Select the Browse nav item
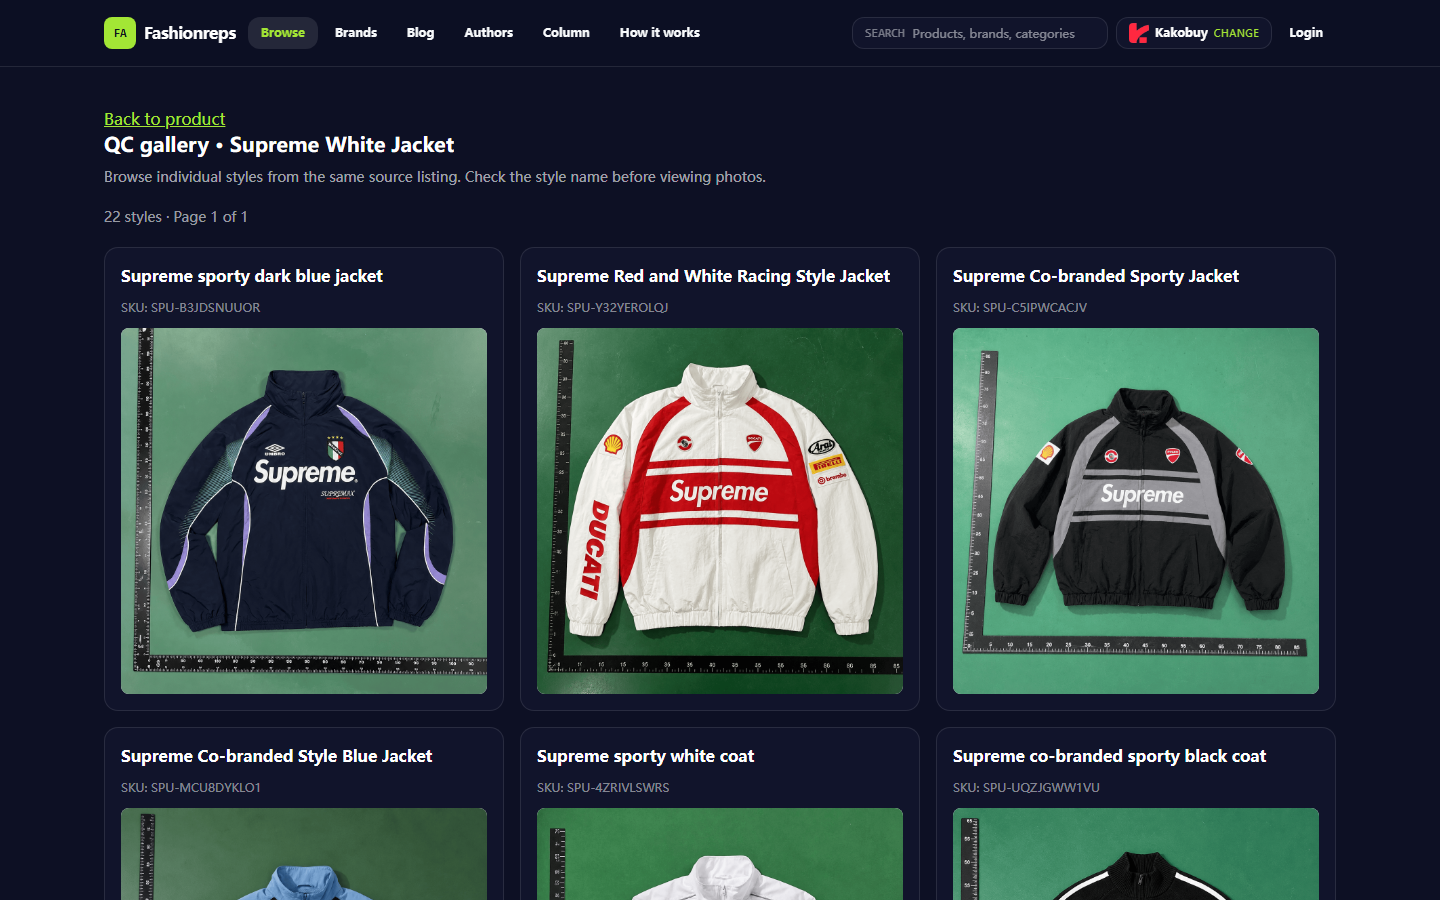Screen dimensions: 1440x900 click(x=283, y=33)
